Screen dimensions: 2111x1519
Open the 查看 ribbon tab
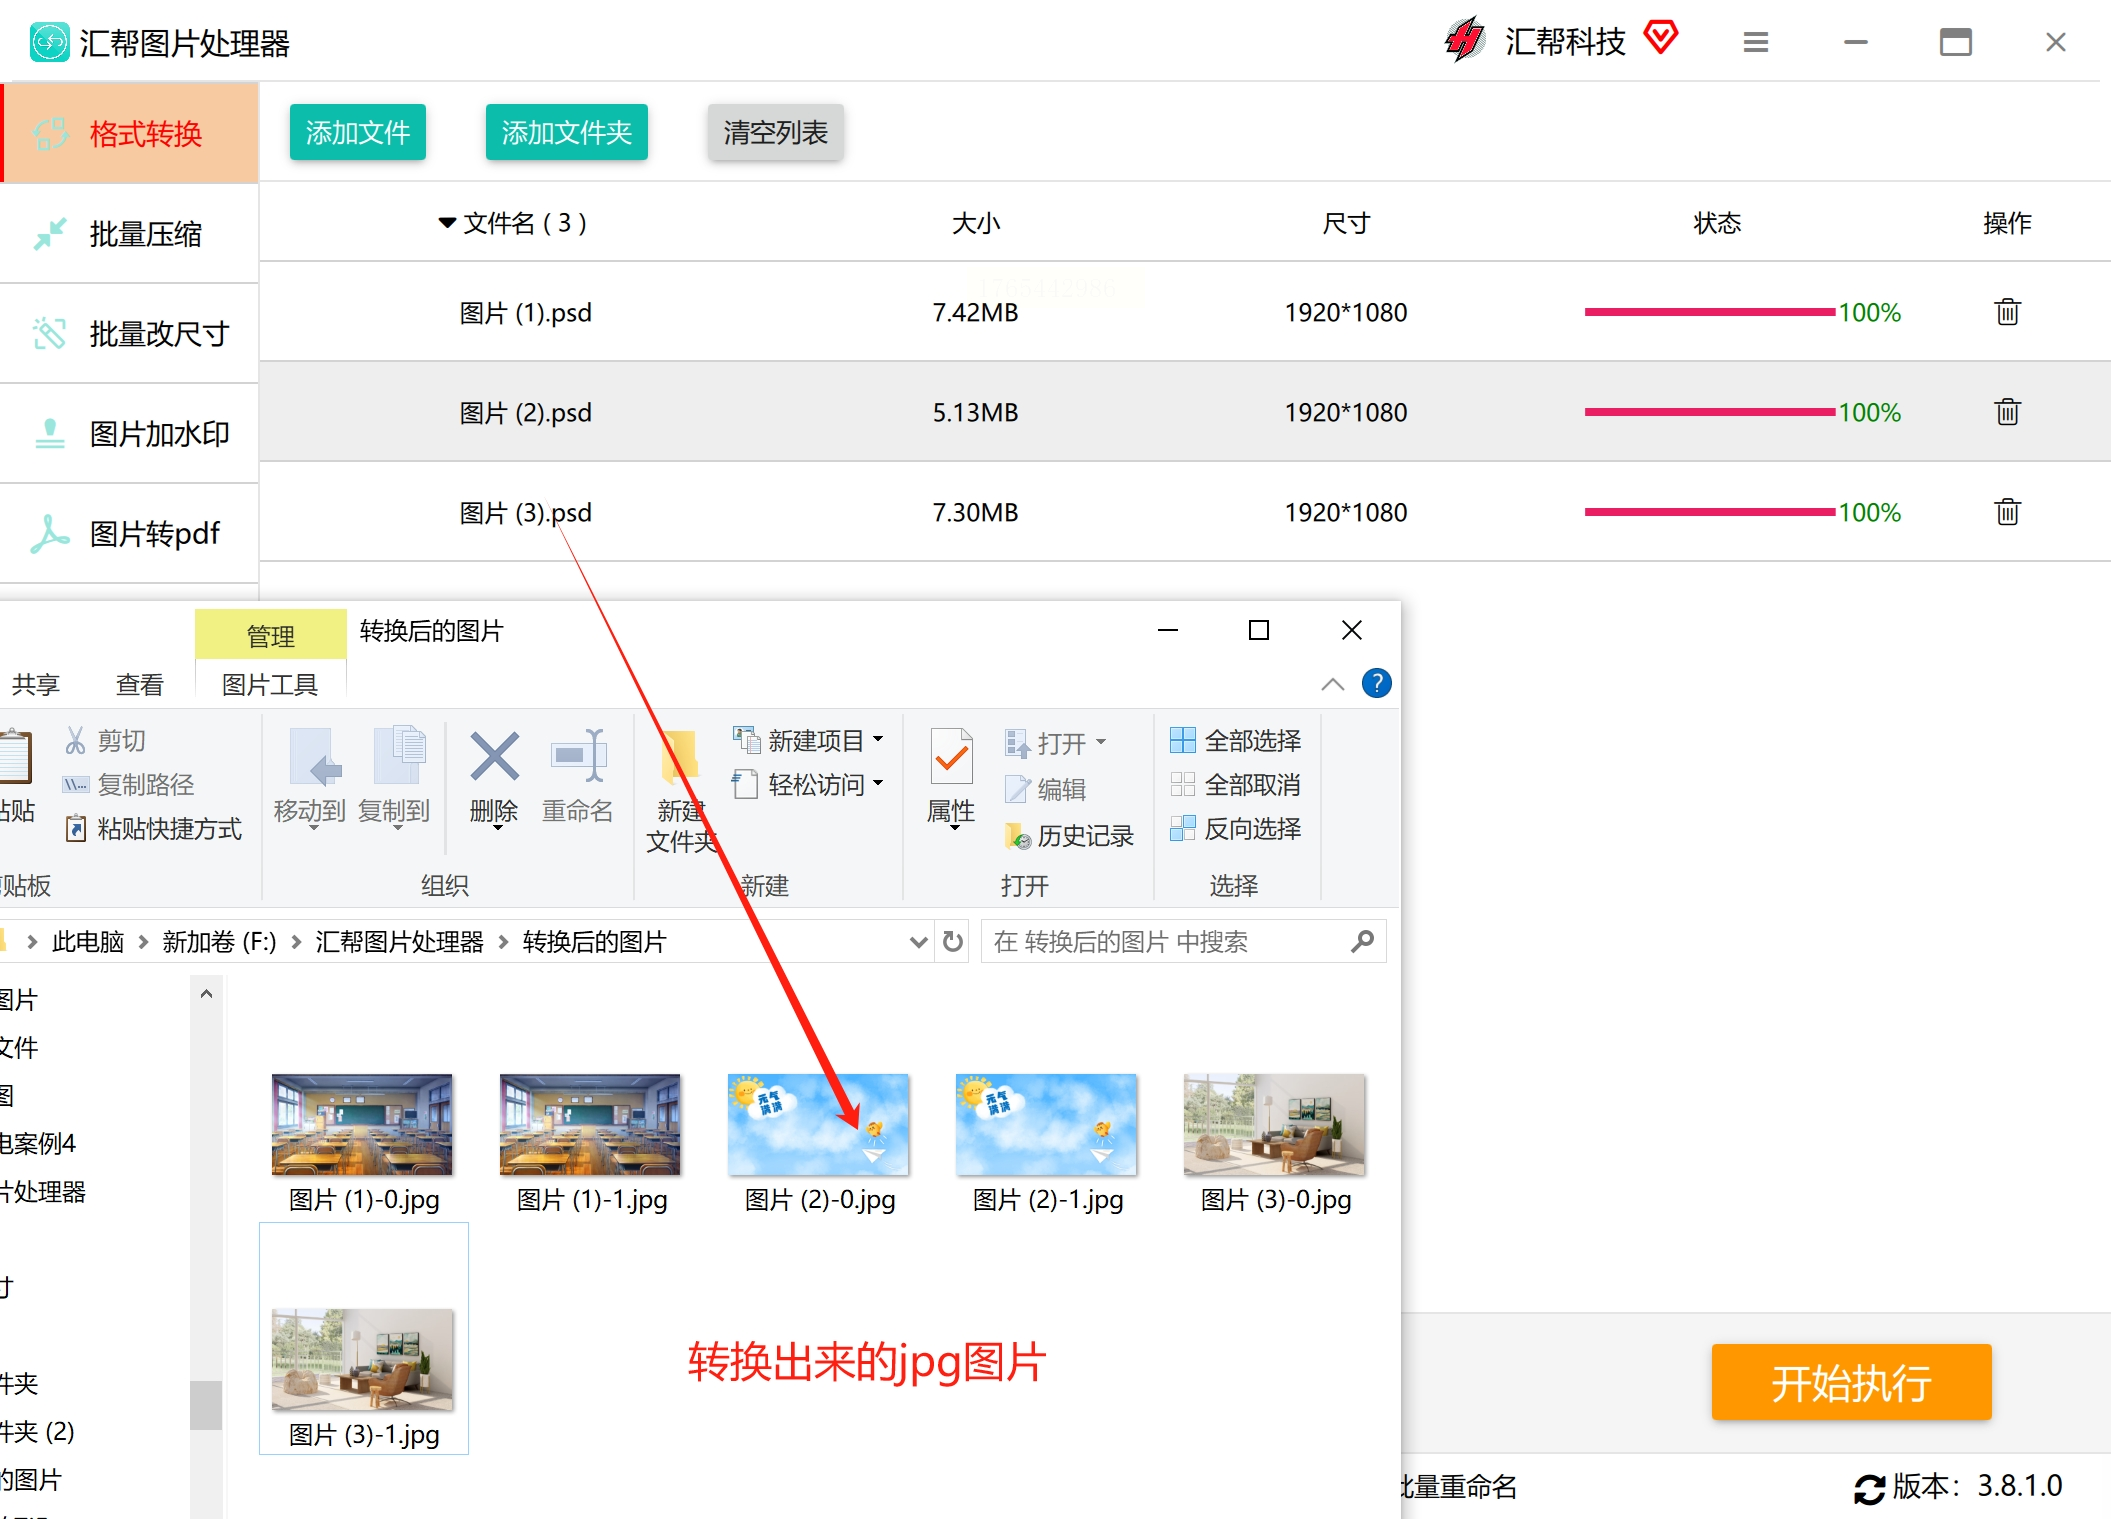point(139,685)
